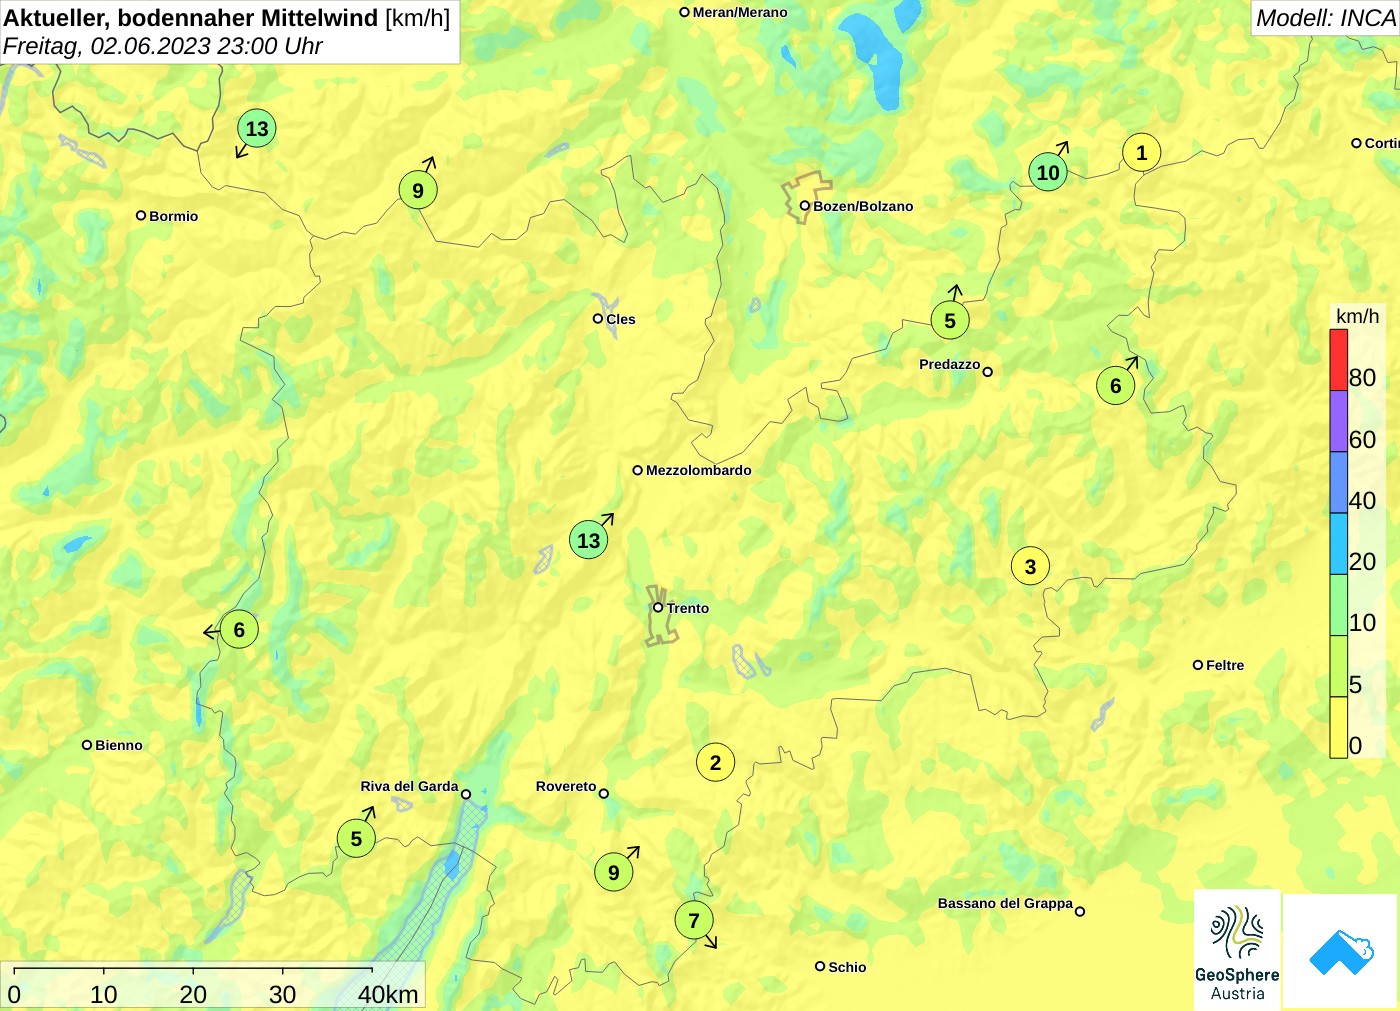1400x1011 pixels.
Task: Click the Rovereto city point
Action: tap(604, 794)
